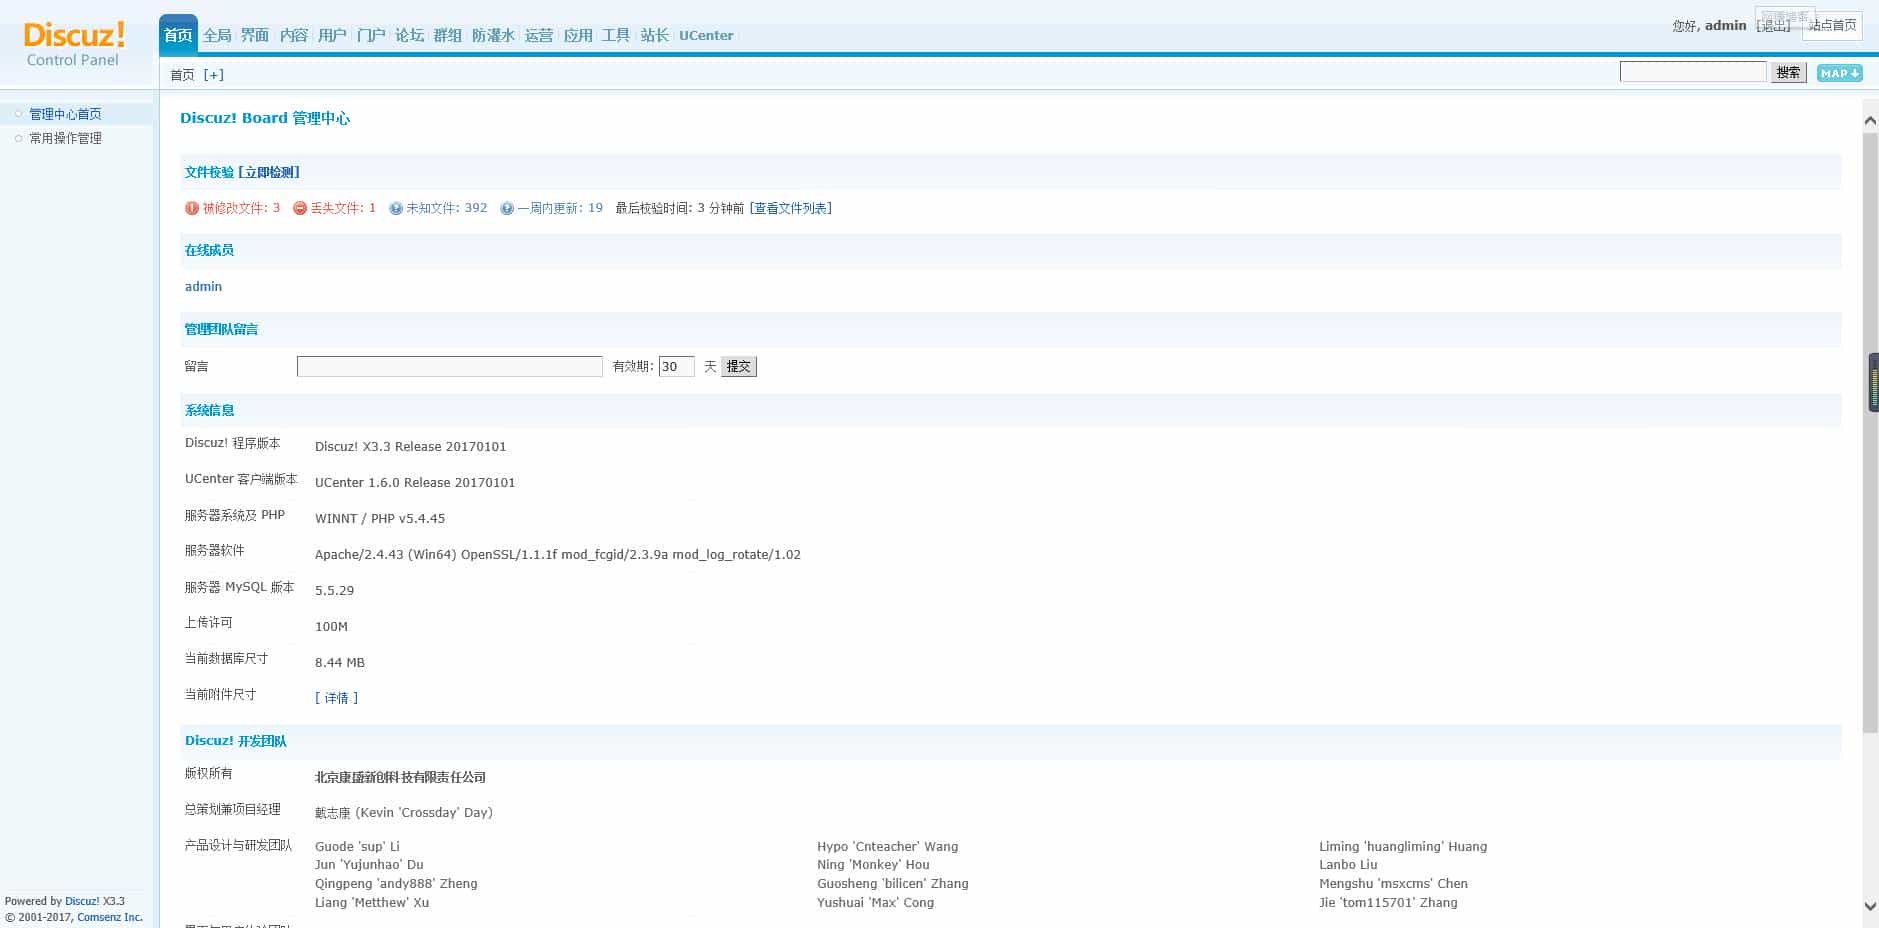Click 戴志康 (Kevin 'Crossday' Day) text
Viewport: 1879px width, 928px height.
pos(404,812)
